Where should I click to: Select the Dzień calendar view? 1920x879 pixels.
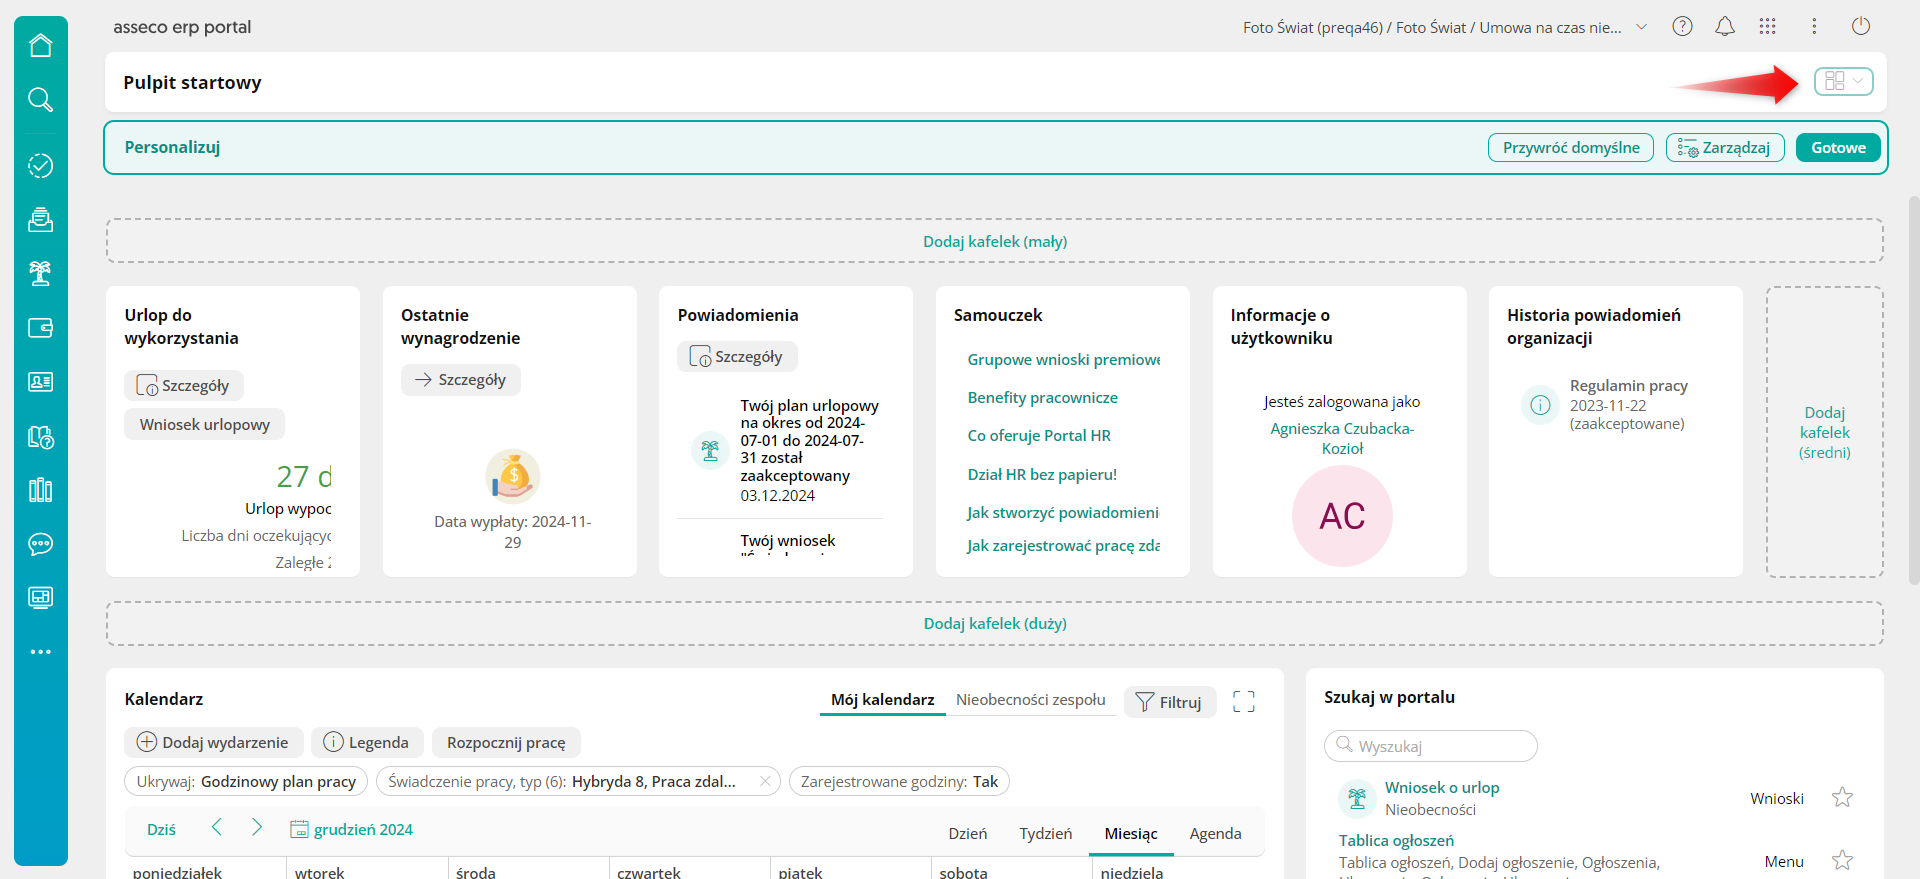[x=968, y=833]
